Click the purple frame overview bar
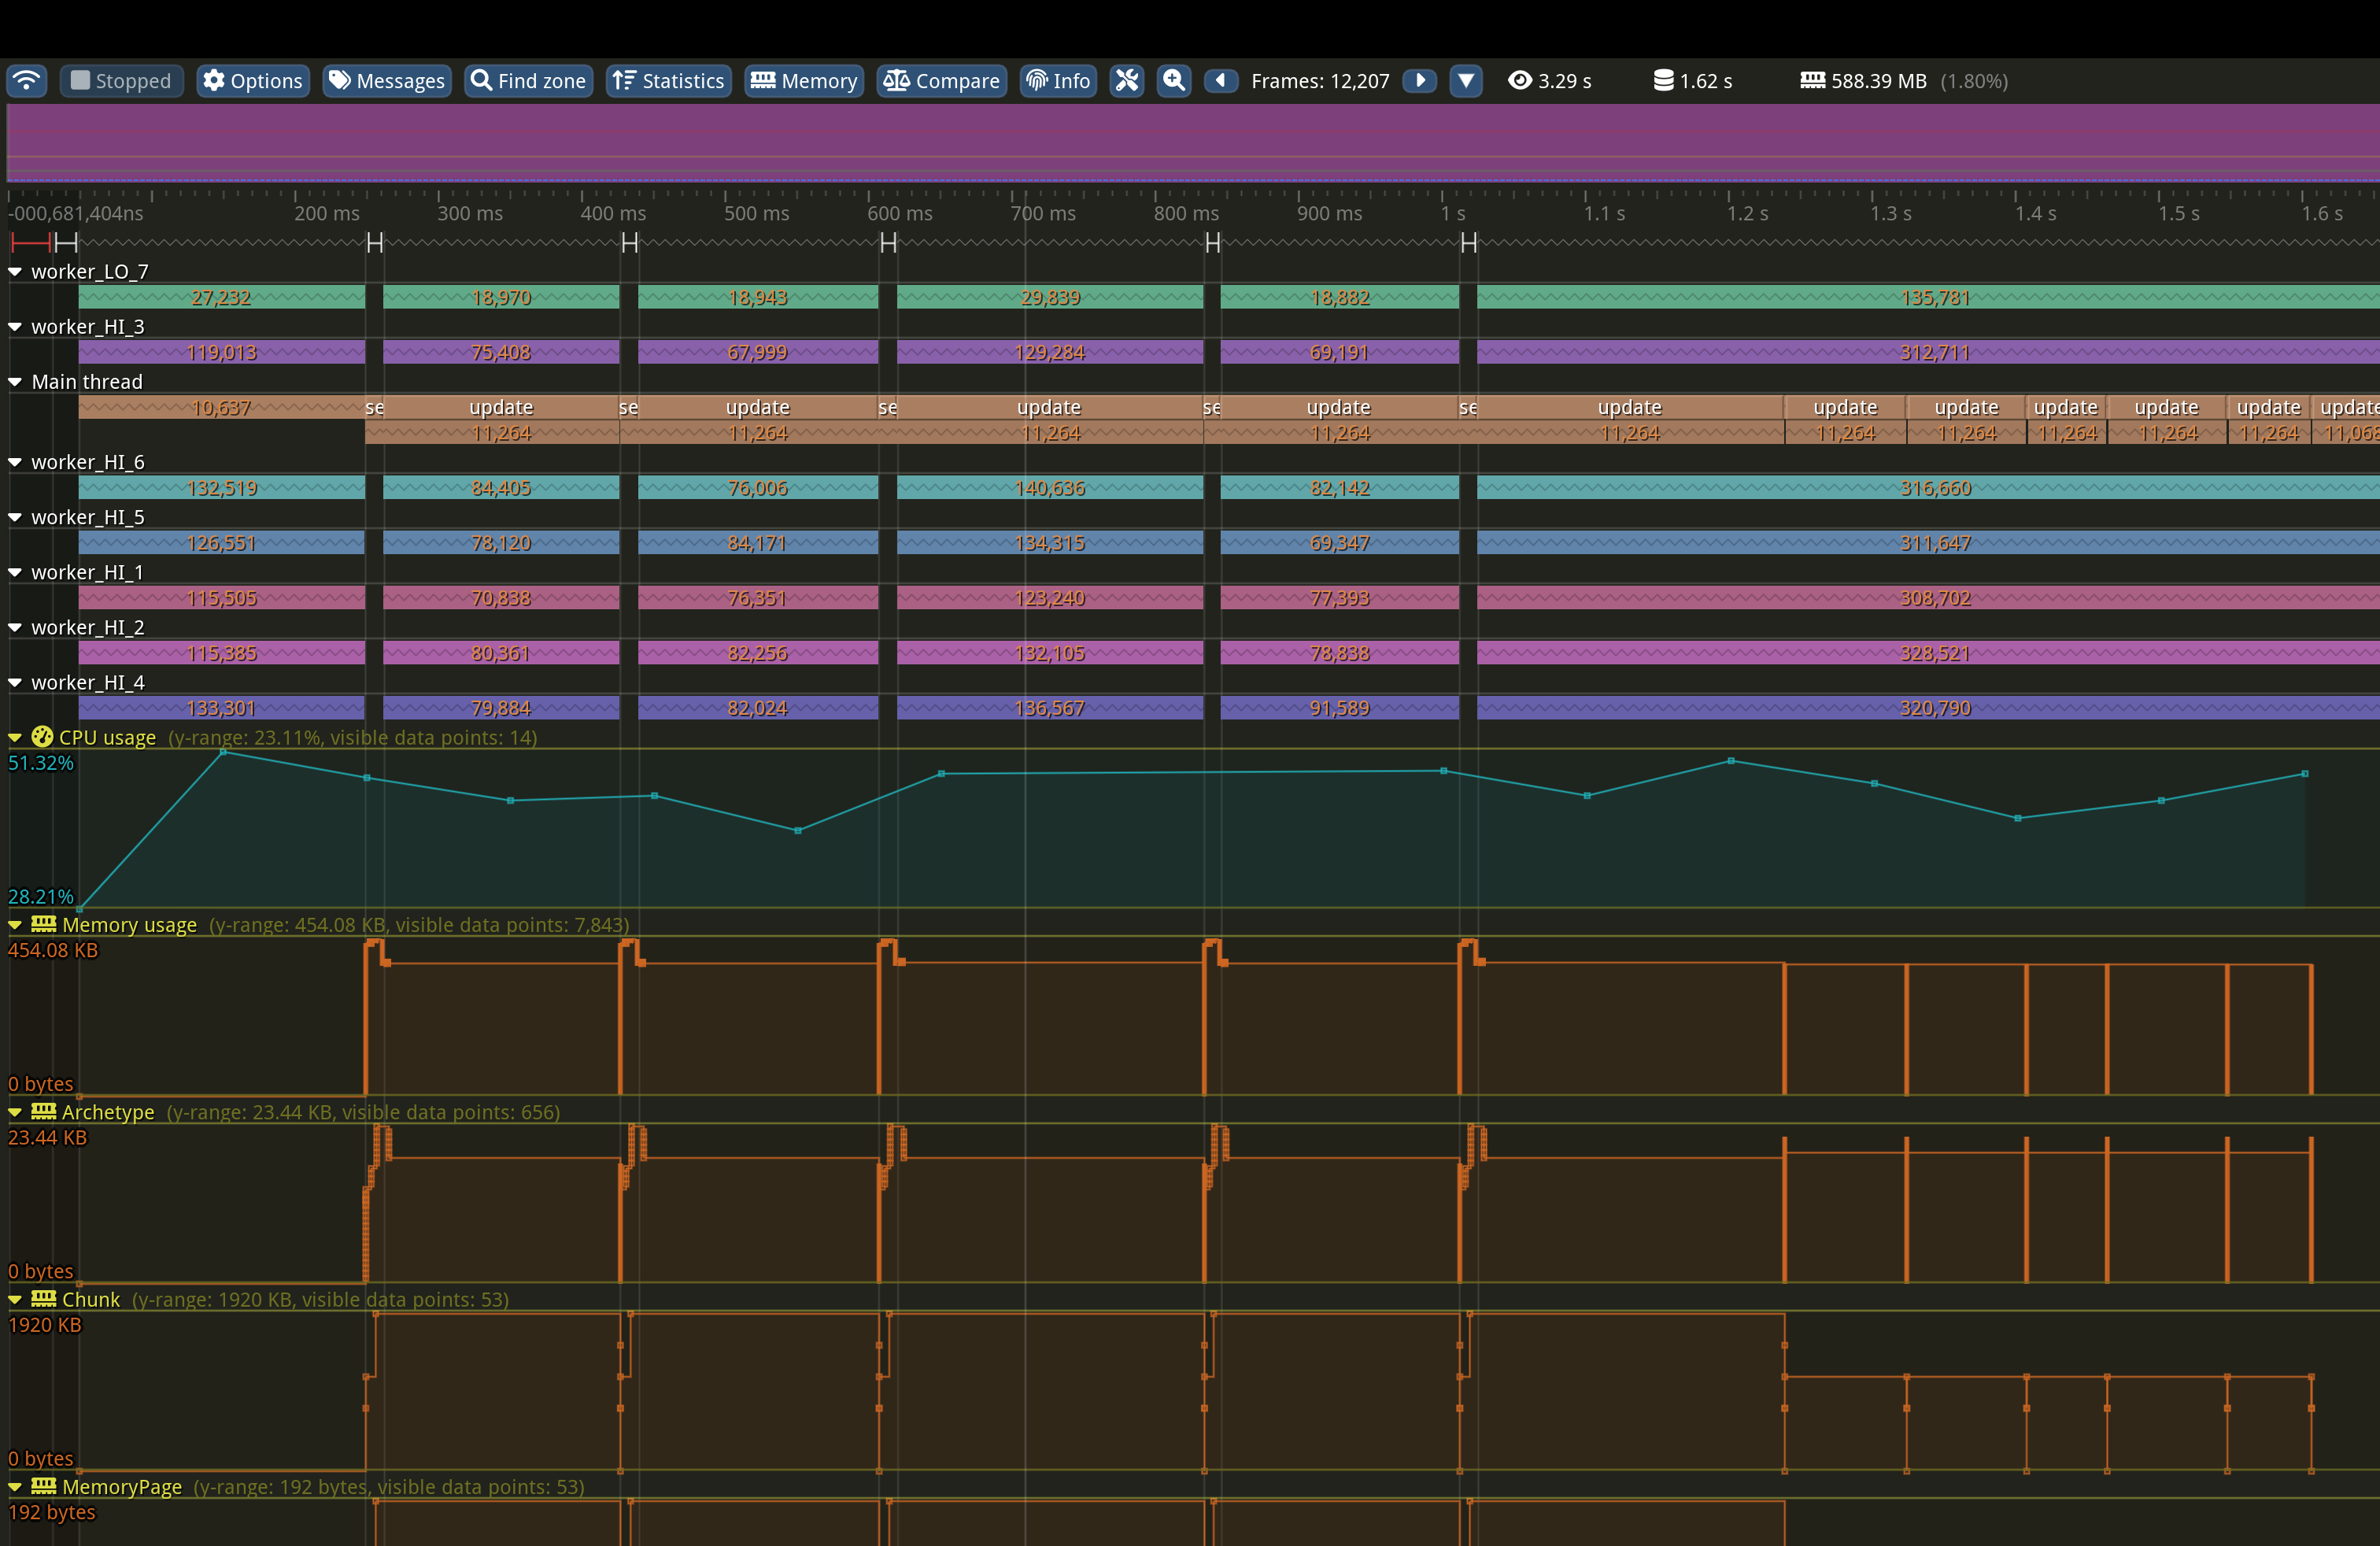 [1190, 142]
